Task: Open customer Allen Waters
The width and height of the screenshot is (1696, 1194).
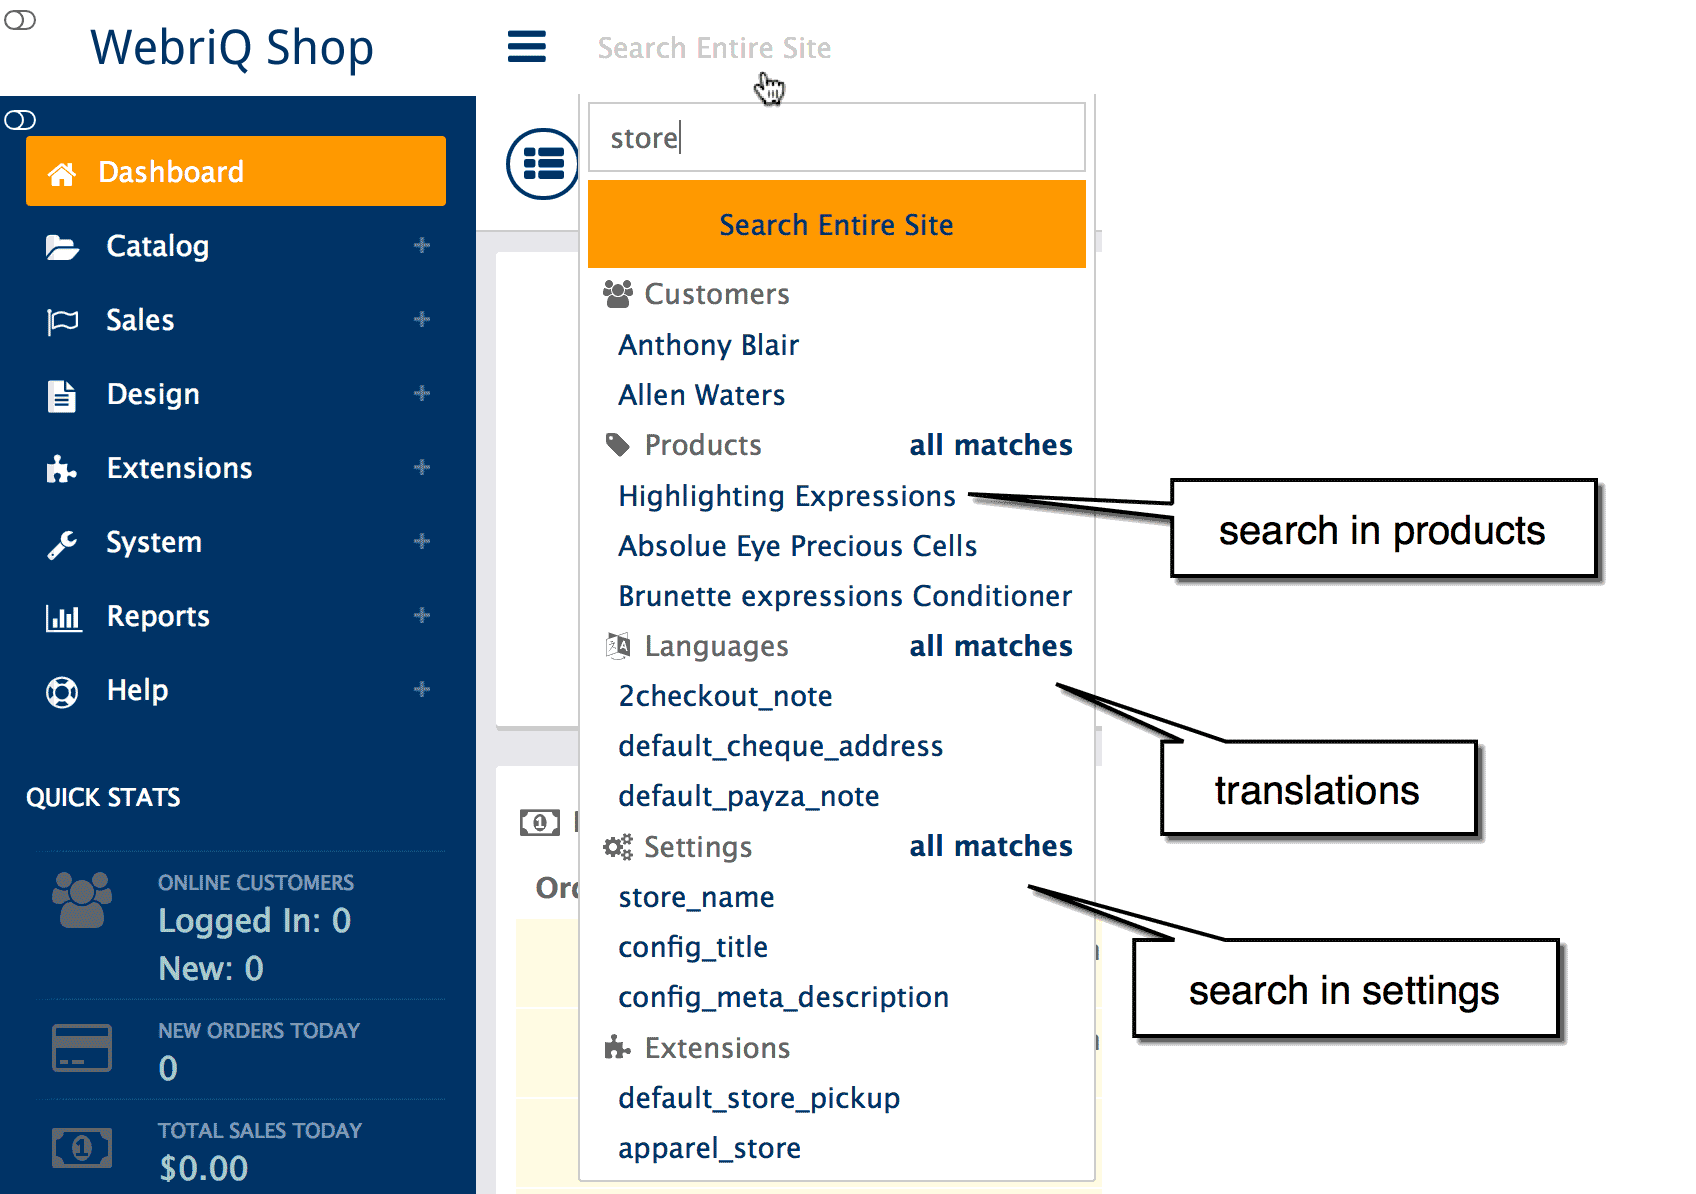Action: click(x=702, y=395)
